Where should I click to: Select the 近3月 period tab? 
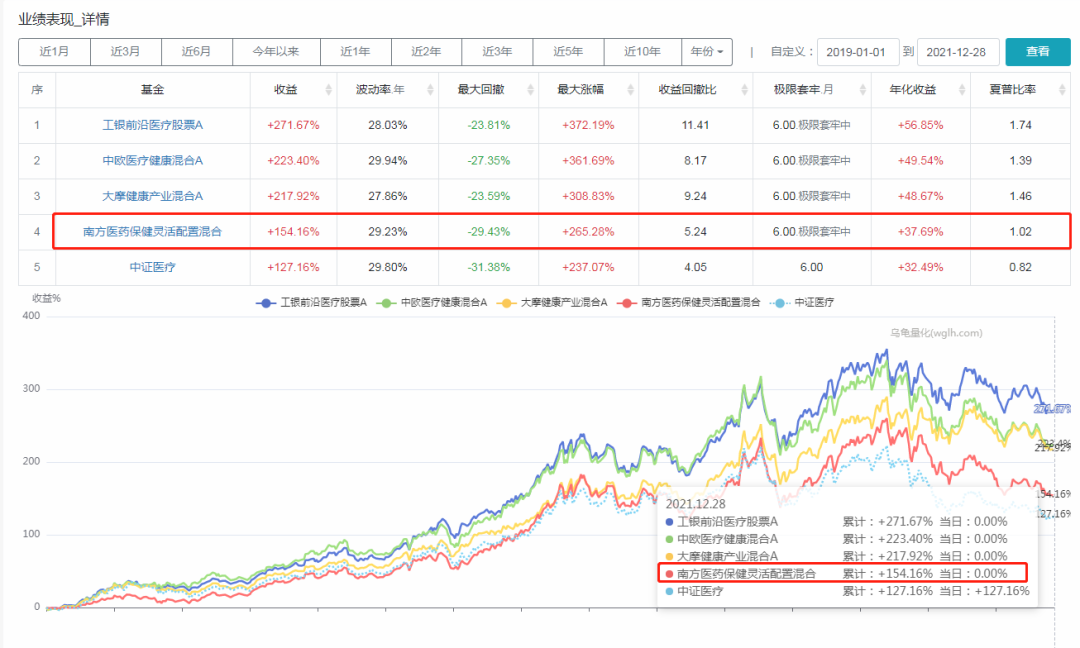click(x=125, y=52)
